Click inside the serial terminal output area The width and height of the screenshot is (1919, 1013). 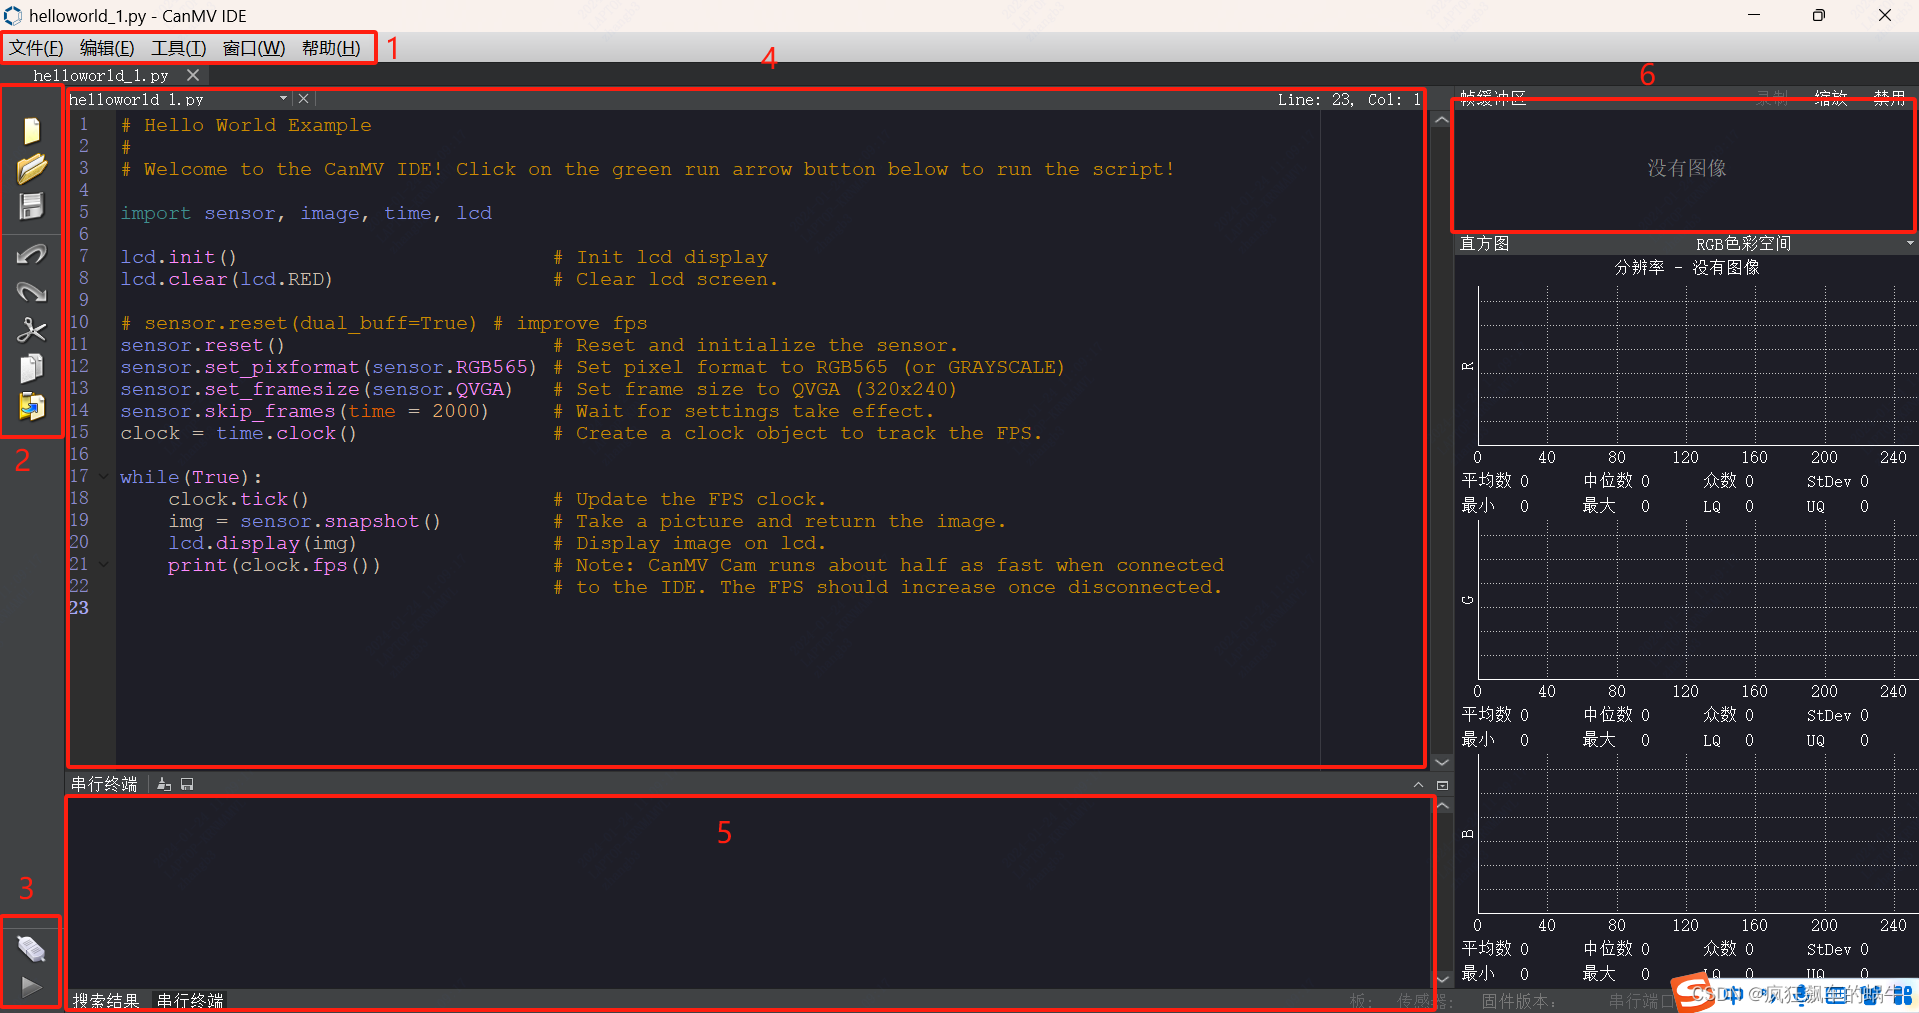(x=749, y=892)
